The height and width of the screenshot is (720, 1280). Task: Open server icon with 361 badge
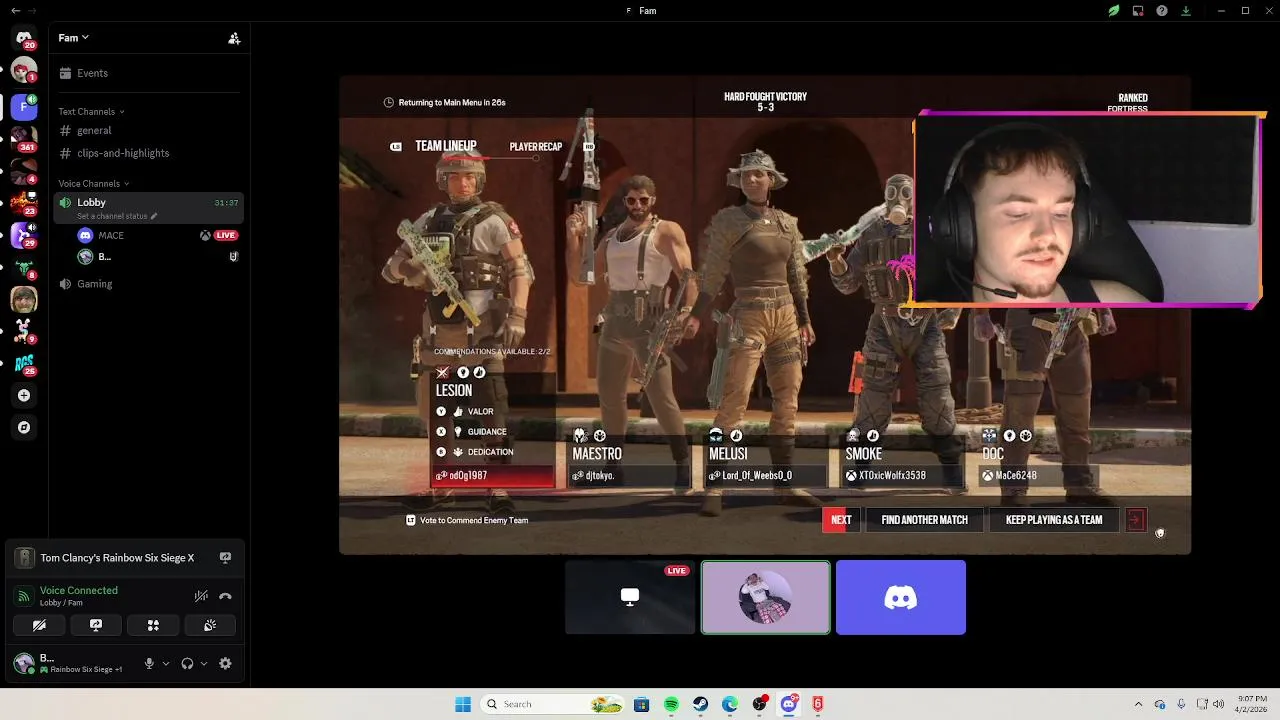click(24, 138)
